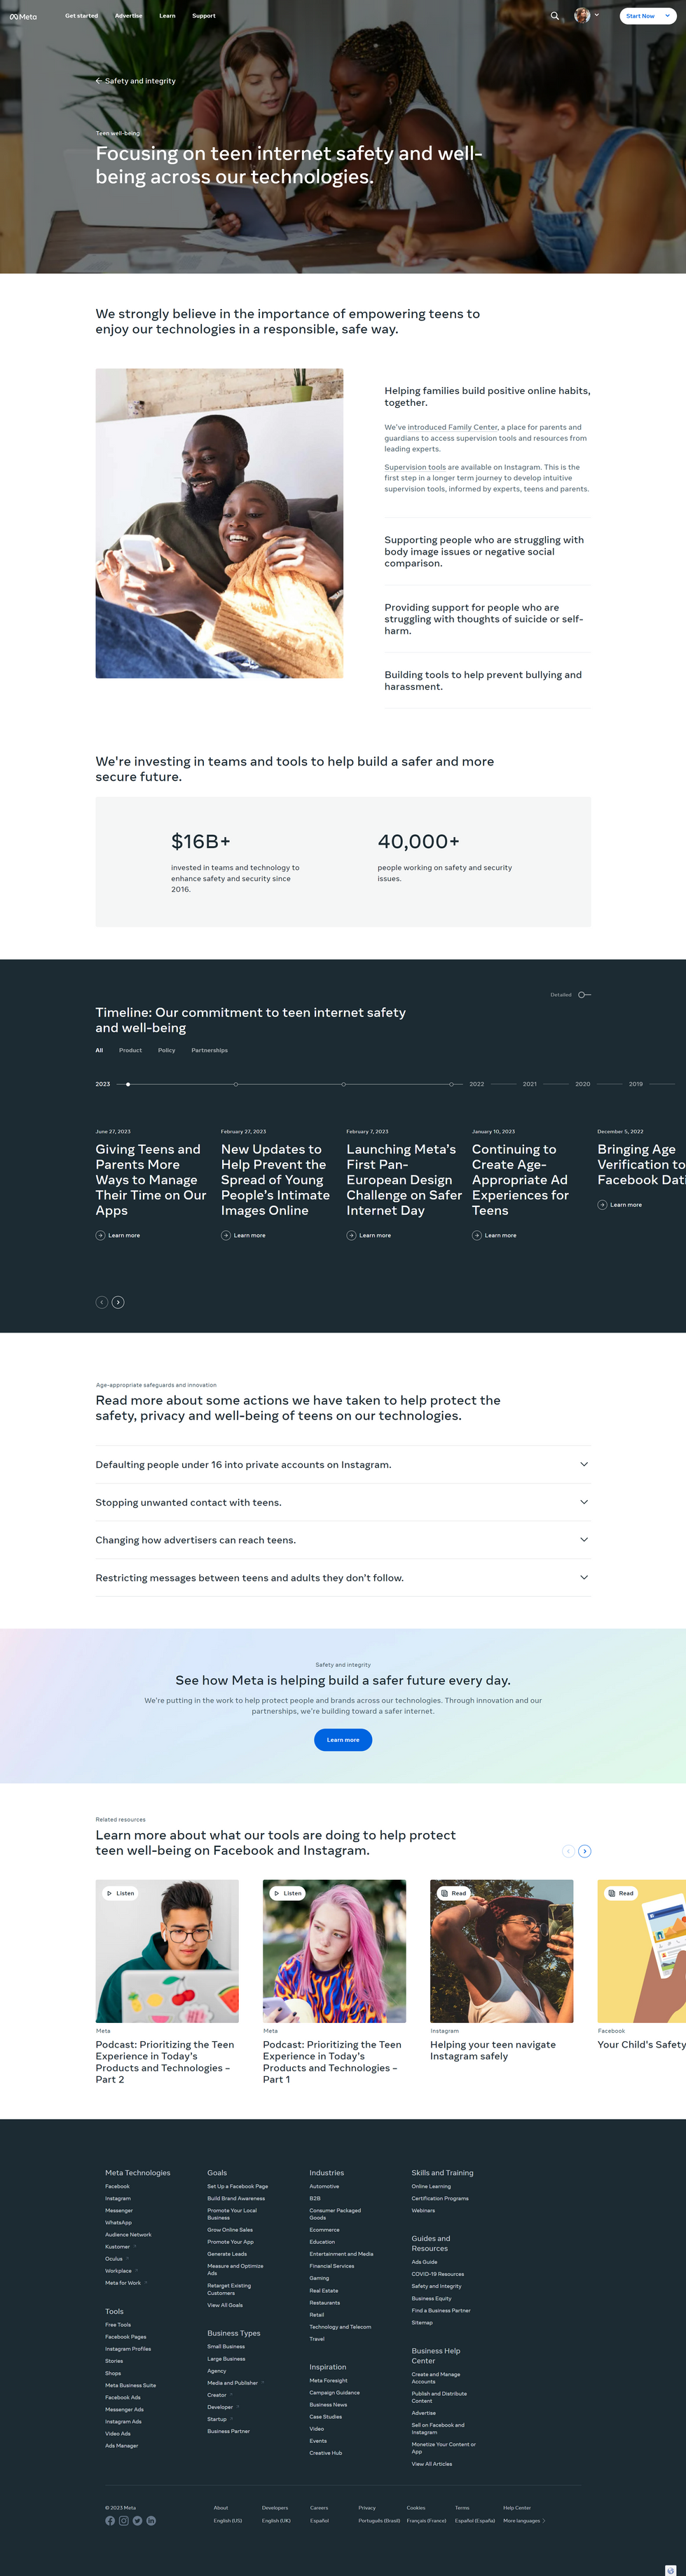Click the Meta logo in header

[23, 16]
